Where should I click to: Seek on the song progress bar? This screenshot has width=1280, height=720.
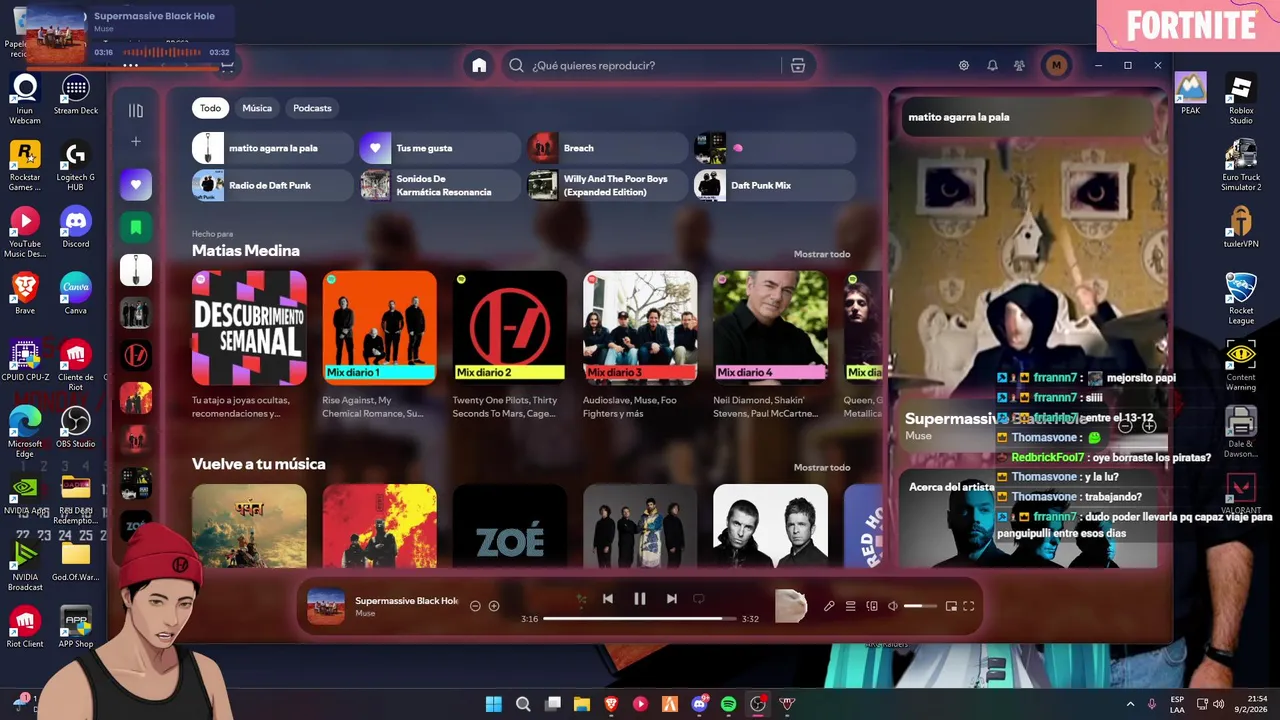tap(640, 619)
